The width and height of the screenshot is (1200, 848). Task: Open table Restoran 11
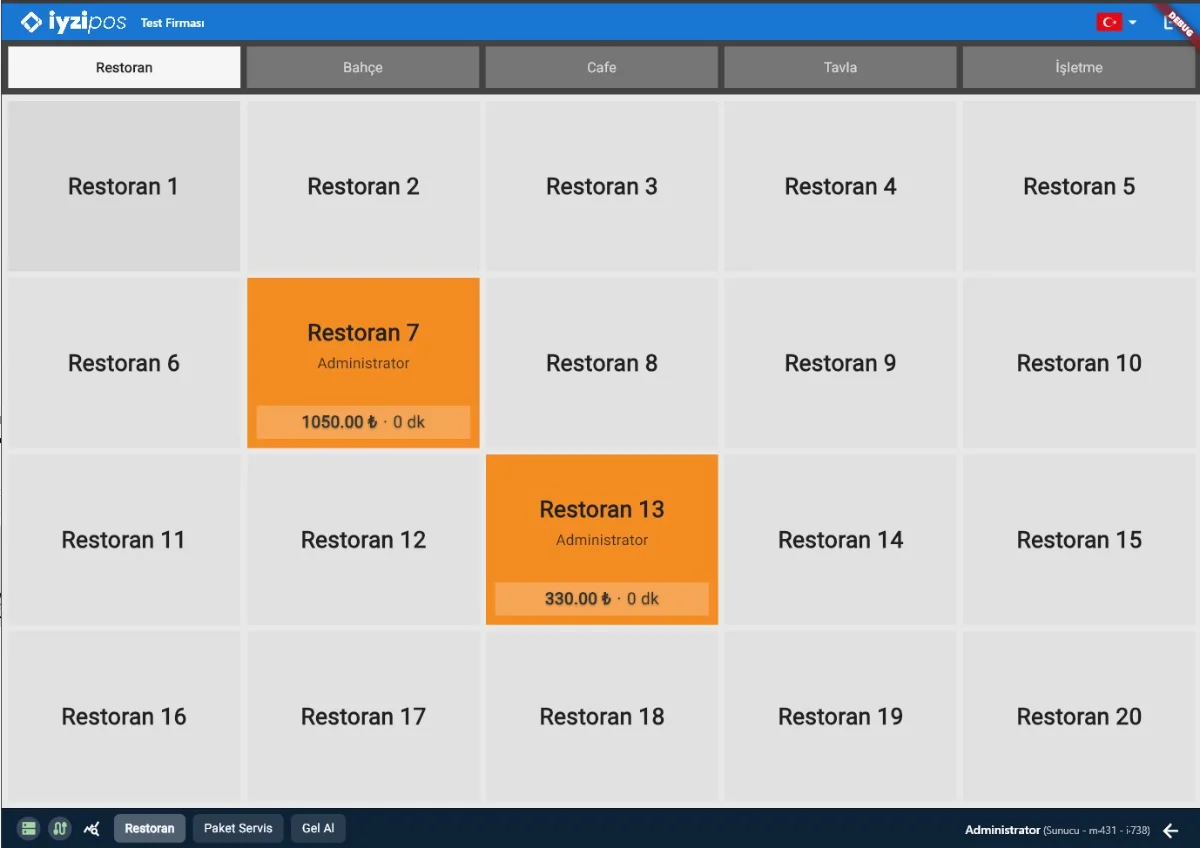pyautogui.click(x=124, y=540)
